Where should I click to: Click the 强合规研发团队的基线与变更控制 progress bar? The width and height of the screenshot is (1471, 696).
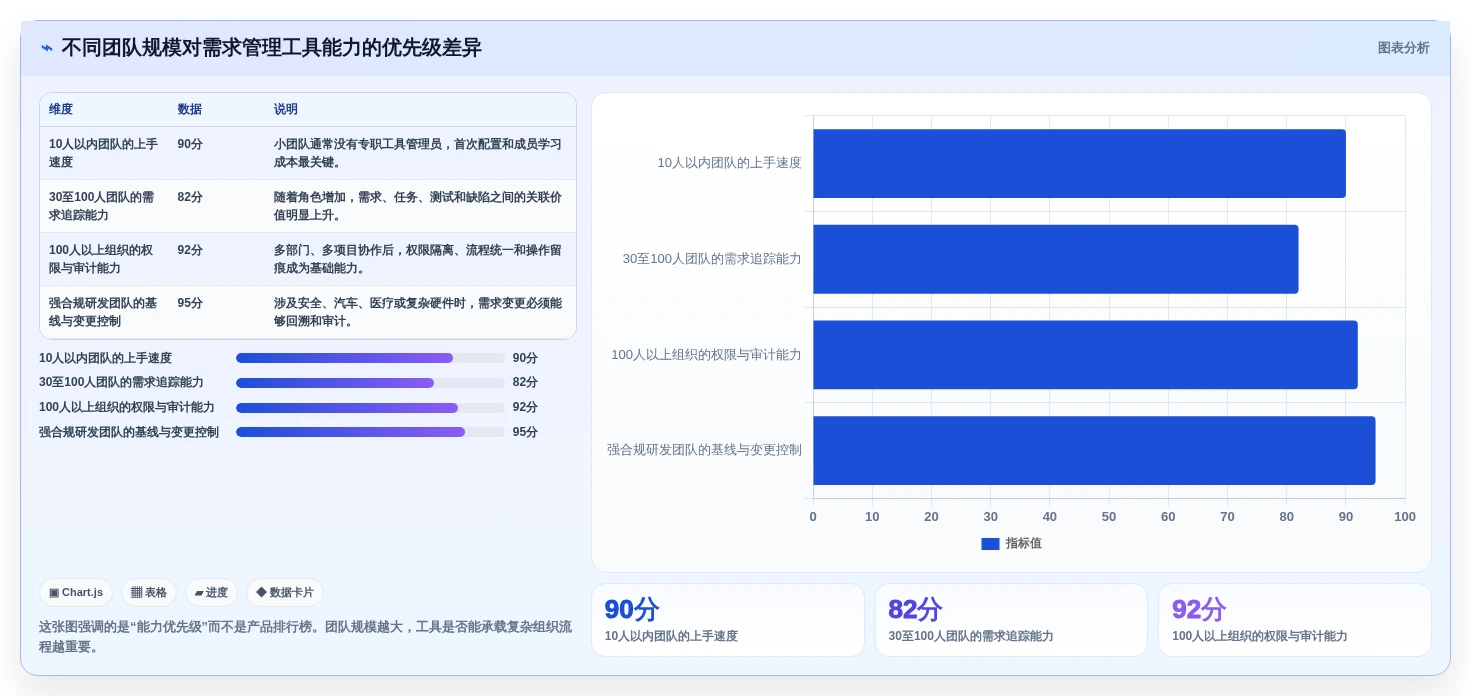tap(370, 432)
